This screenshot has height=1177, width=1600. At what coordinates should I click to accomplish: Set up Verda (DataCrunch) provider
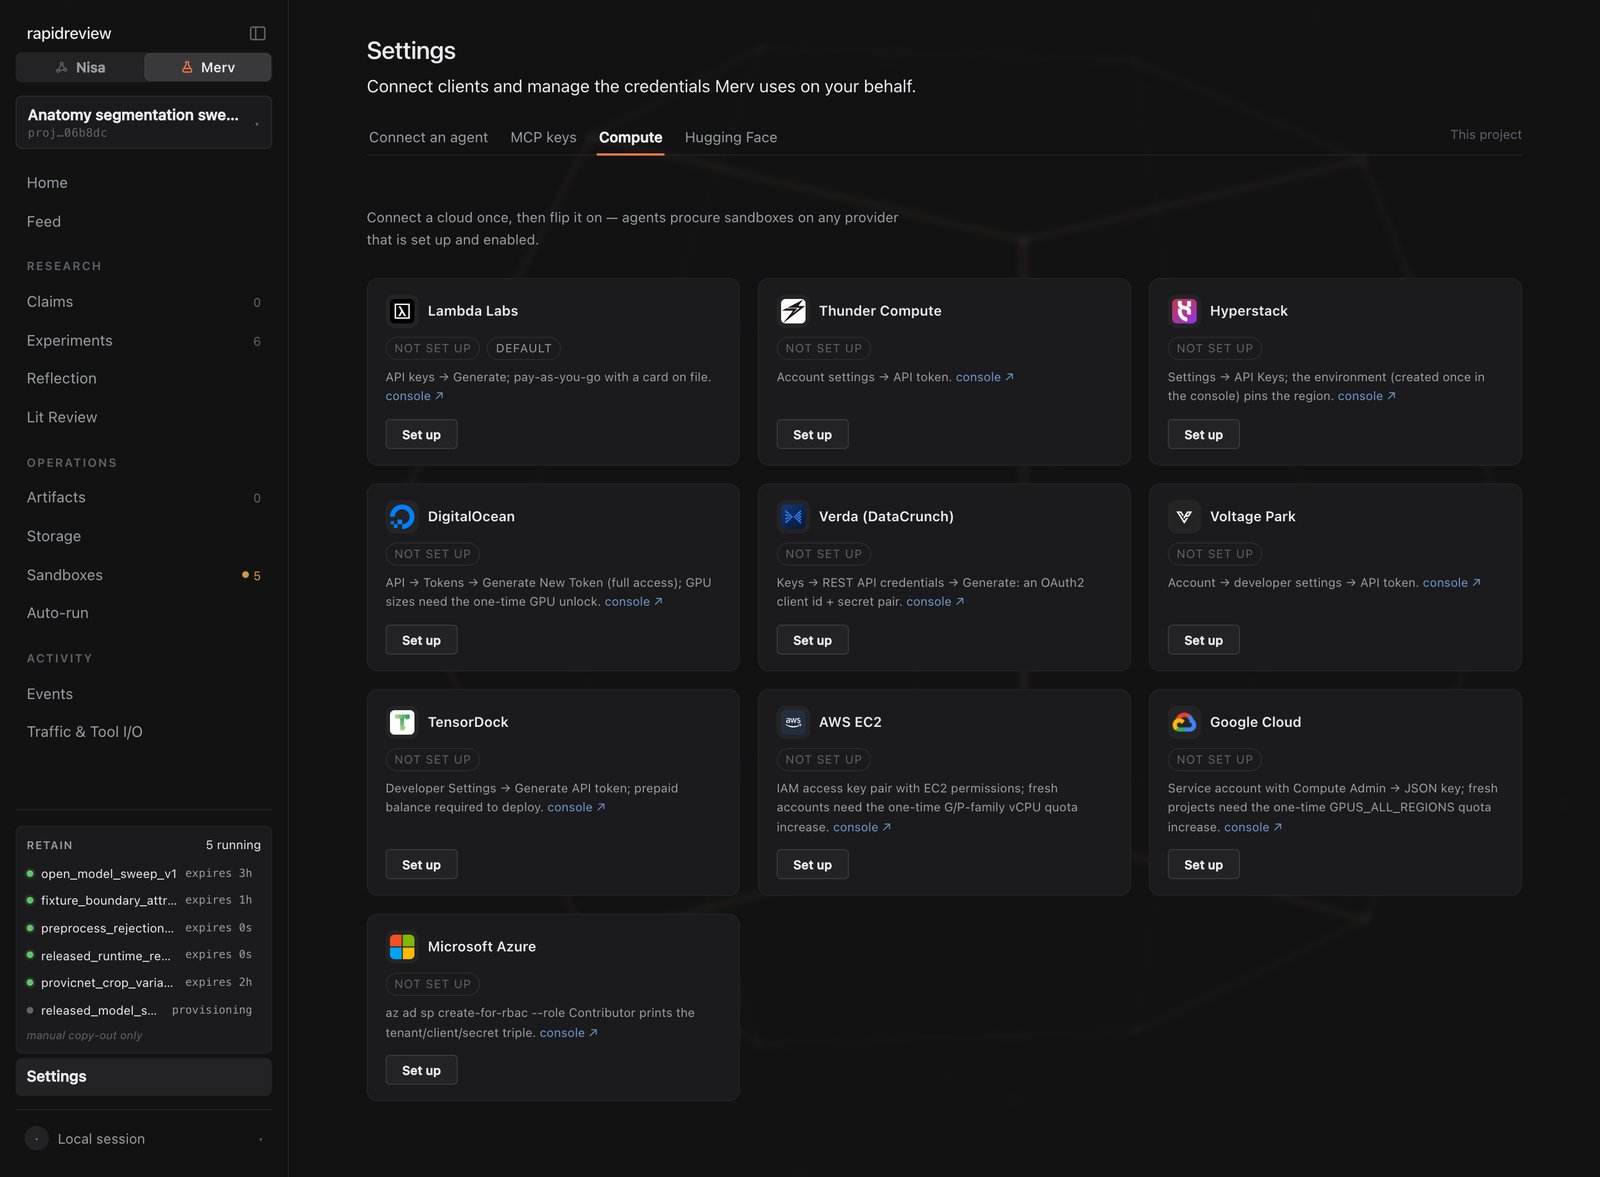click(x=812, y=641)
